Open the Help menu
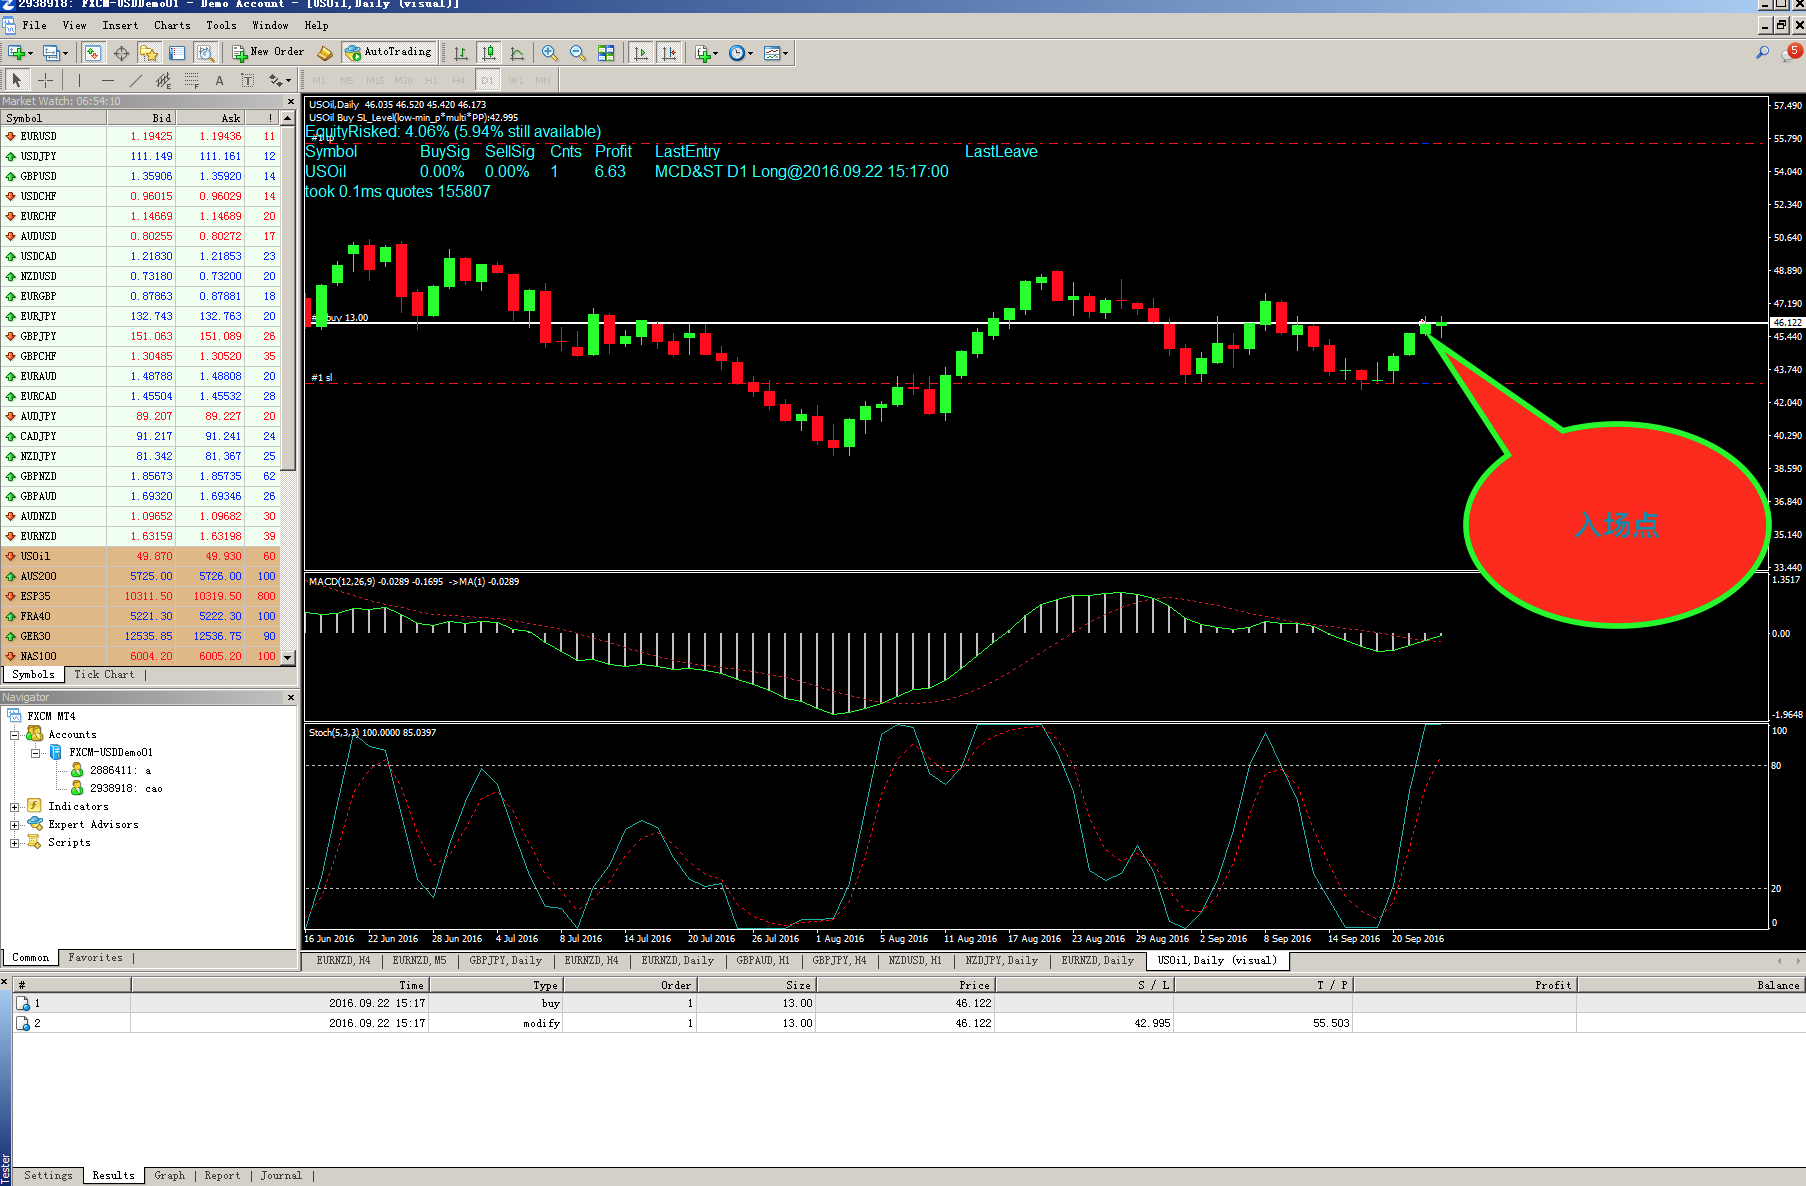 [x=316, y=25]
